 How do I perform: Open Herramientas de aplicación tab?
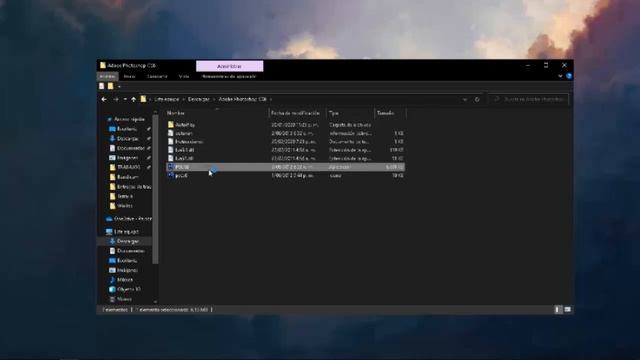[229, 76]
